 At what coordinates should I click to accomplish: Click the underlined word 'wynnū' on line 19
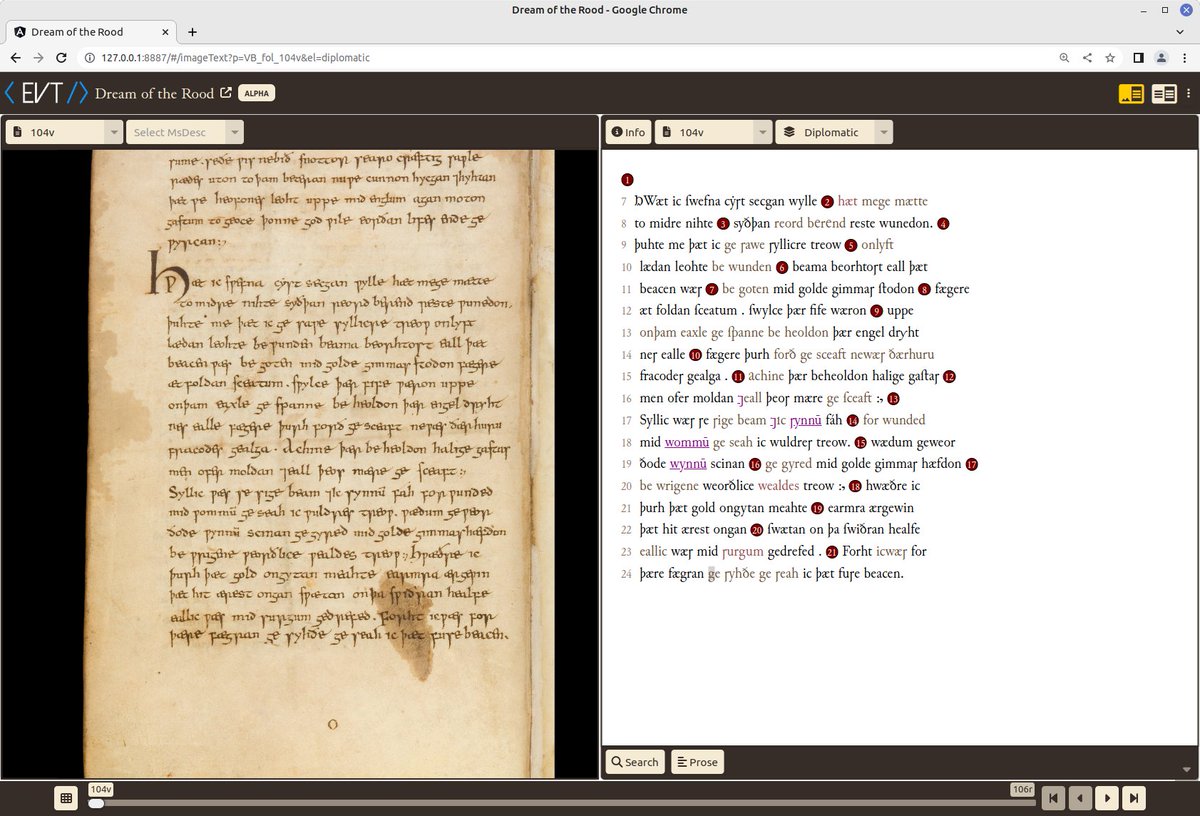(688, 464)
